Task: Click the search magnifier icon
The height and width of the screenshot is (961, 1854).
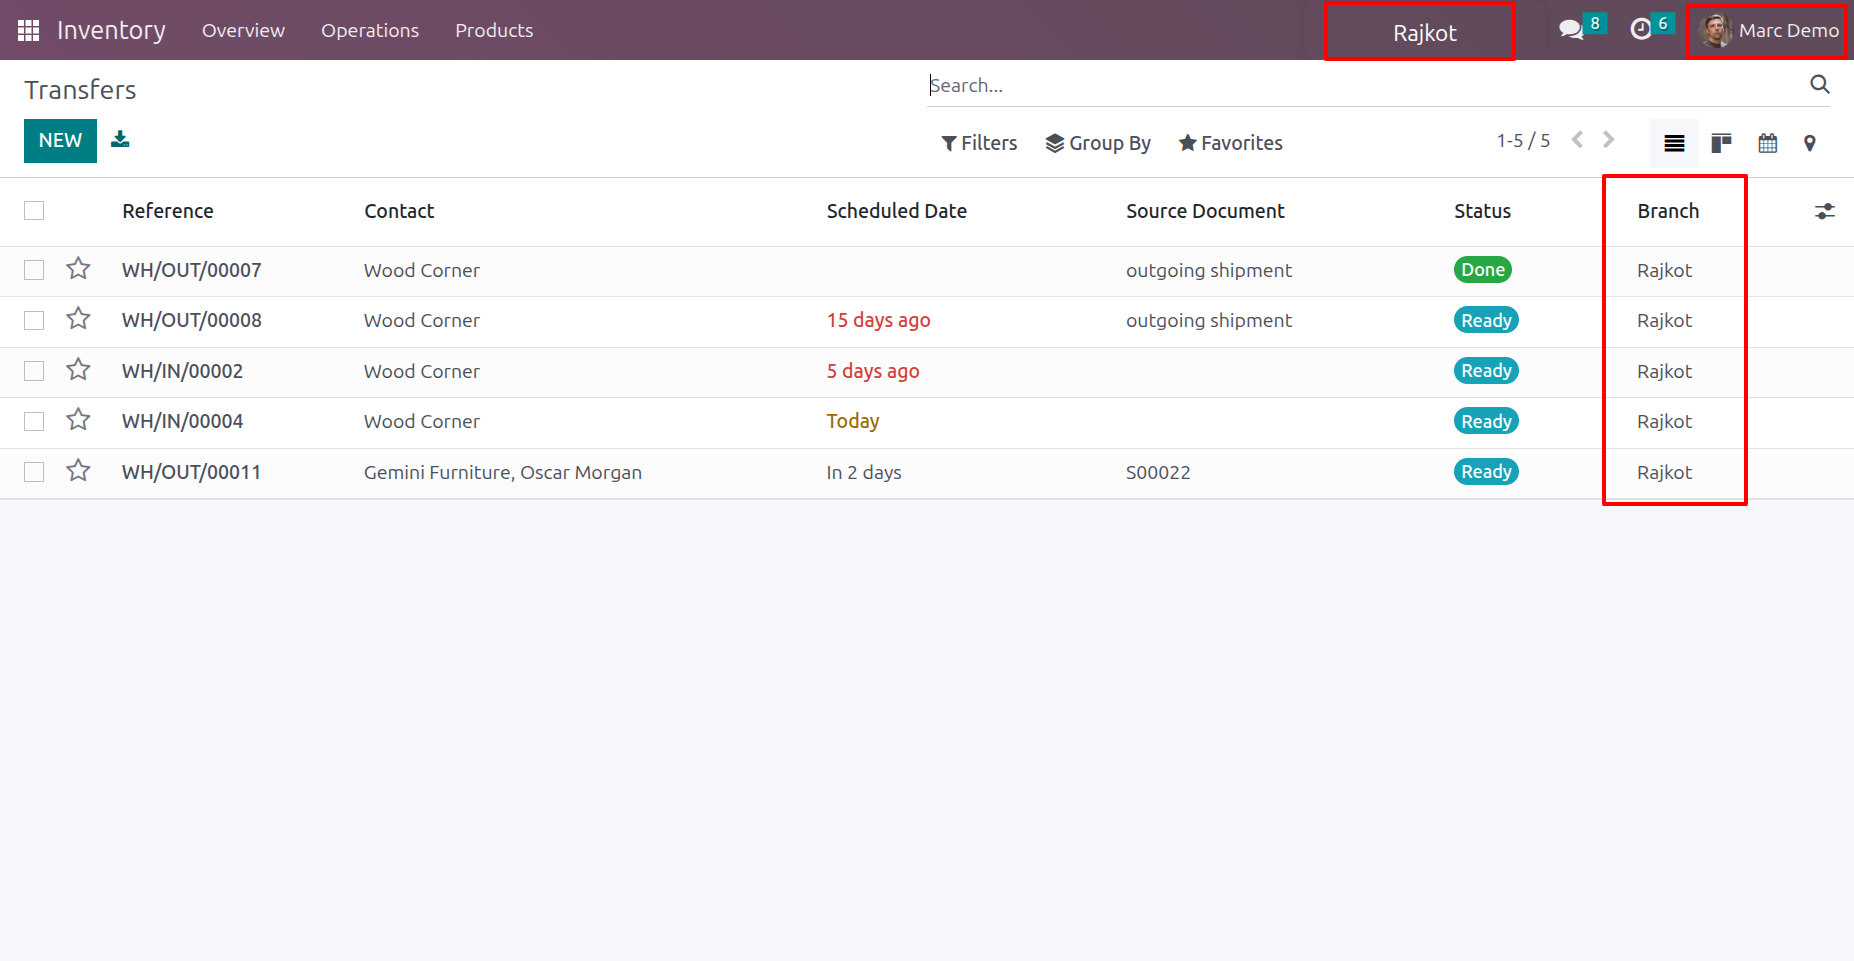Action: [1820, 85]
